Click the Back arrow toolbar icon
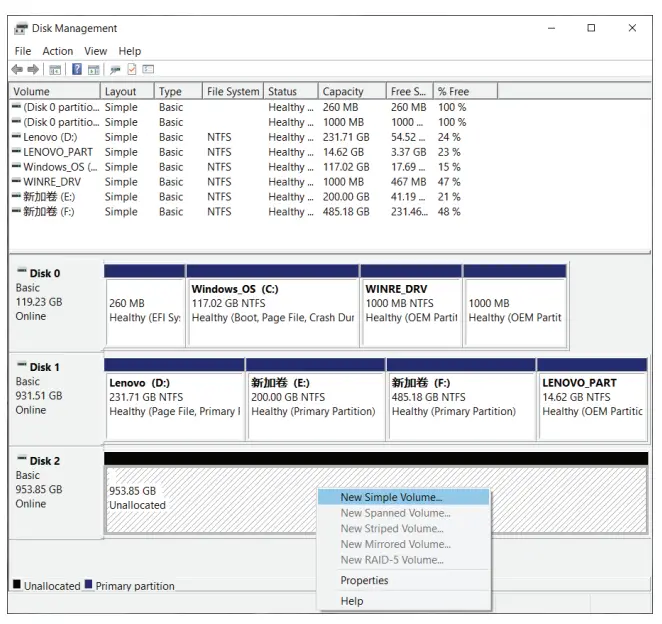 click(17, 69)
